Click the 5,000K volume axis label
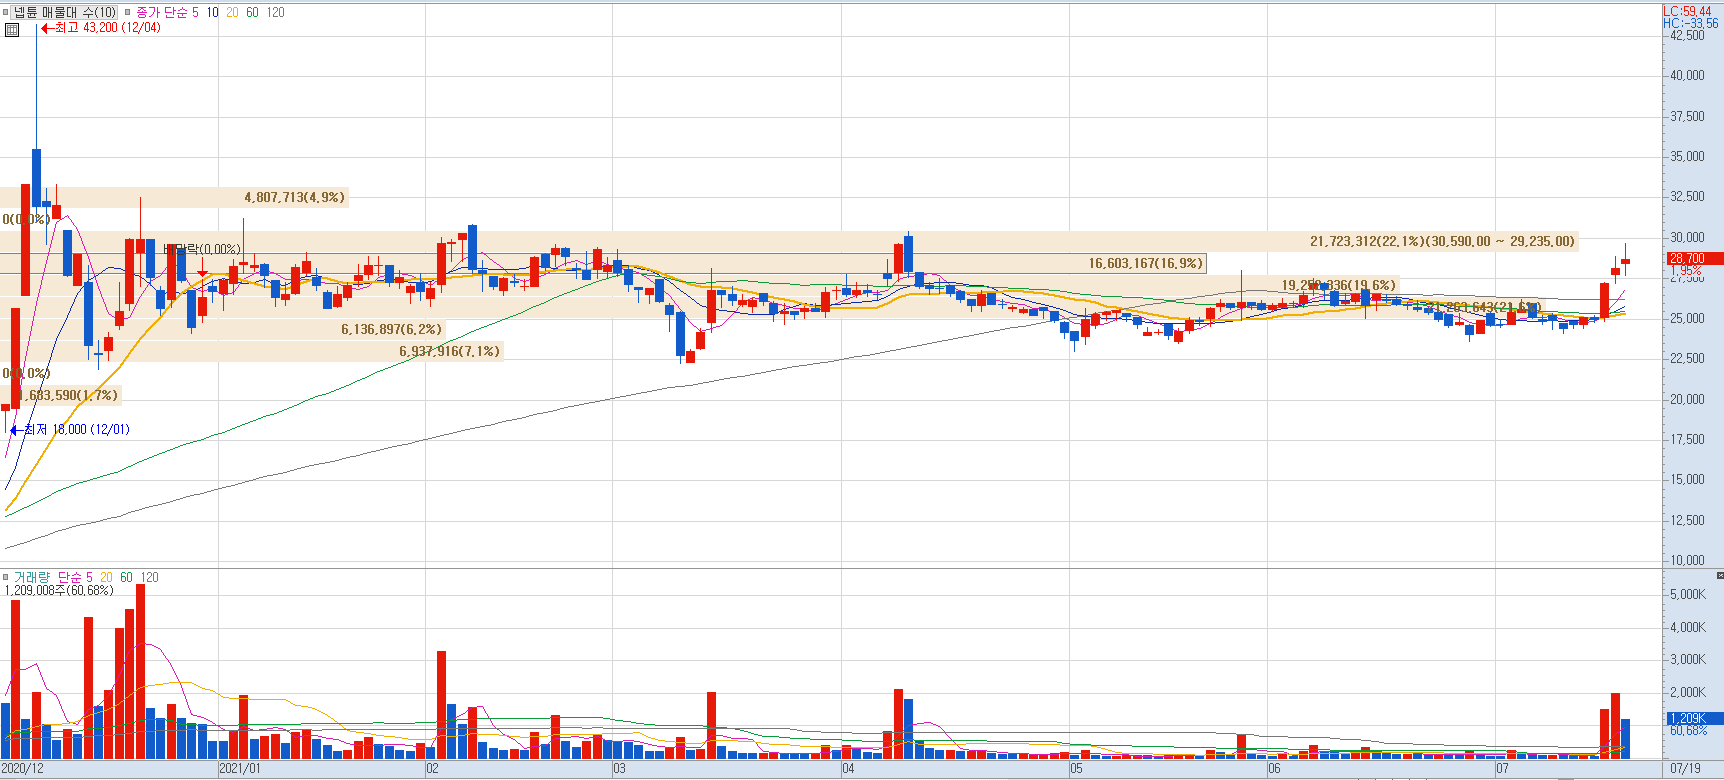1724x780 pixels. coord(1688,594)
